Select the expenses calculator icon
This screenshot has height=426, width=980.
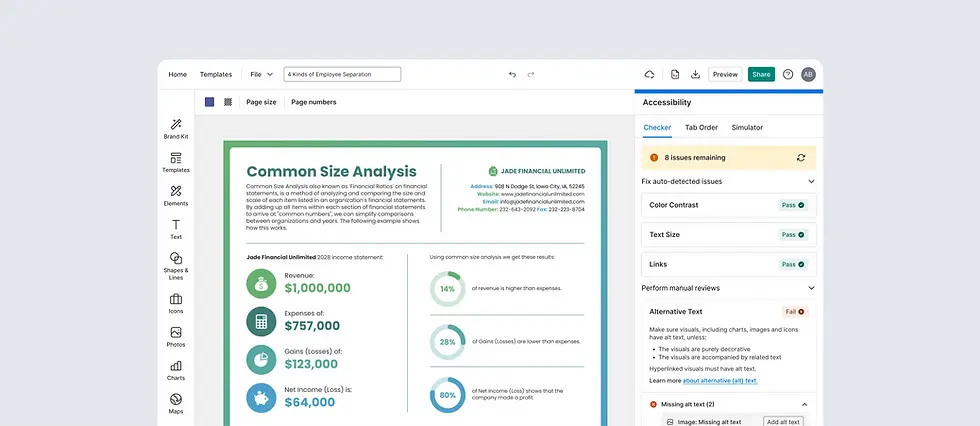(261, 322)
